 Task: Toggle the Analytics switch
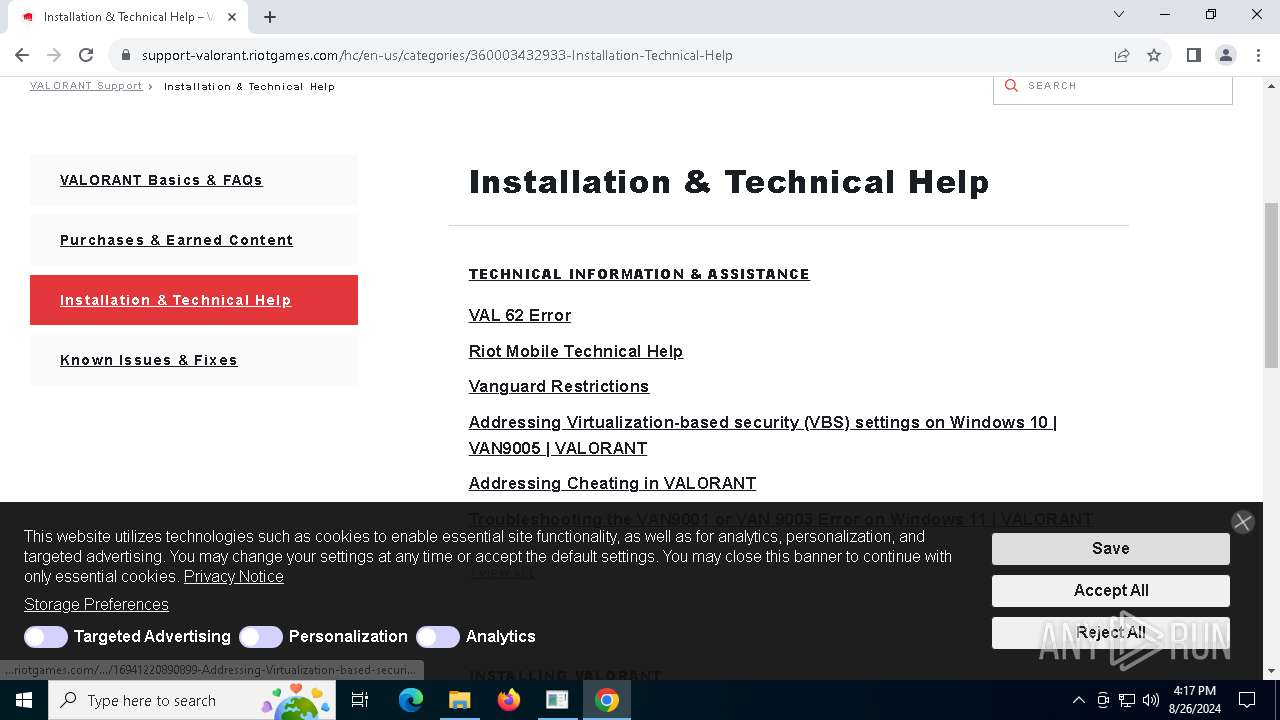[x=438, y=637]
